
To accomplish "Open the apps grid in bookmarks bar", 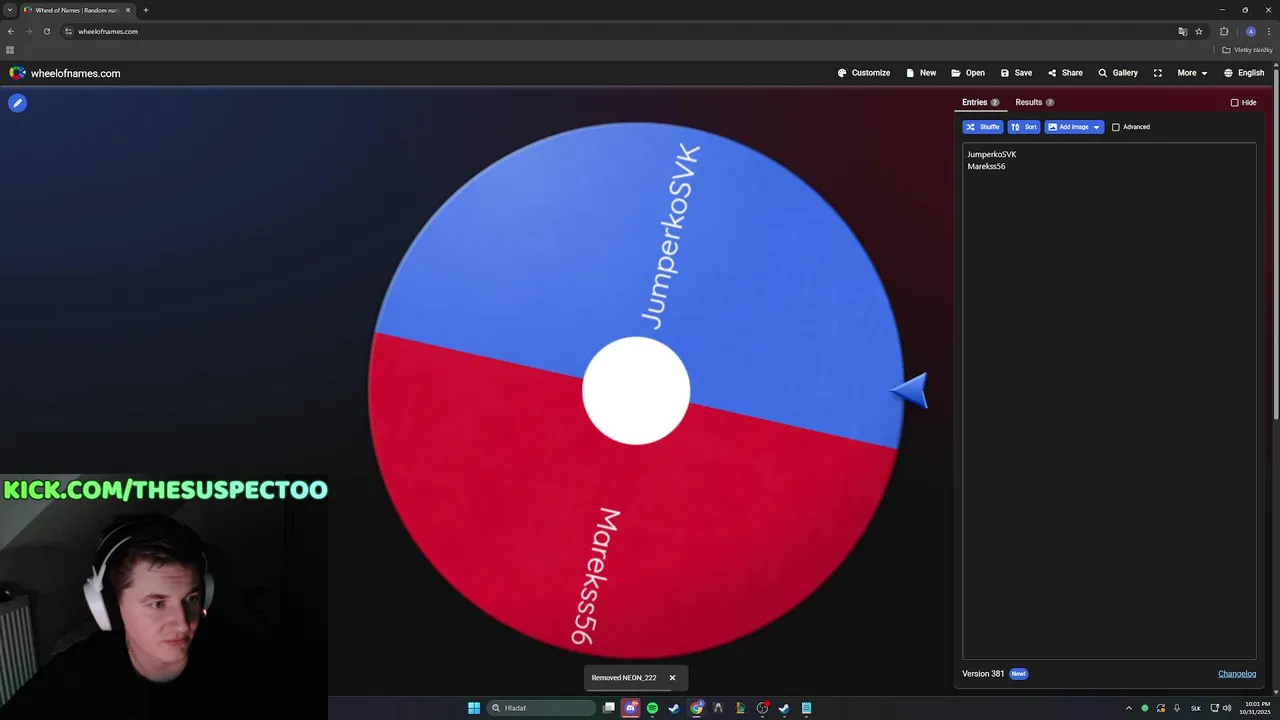I will [10, 50].
